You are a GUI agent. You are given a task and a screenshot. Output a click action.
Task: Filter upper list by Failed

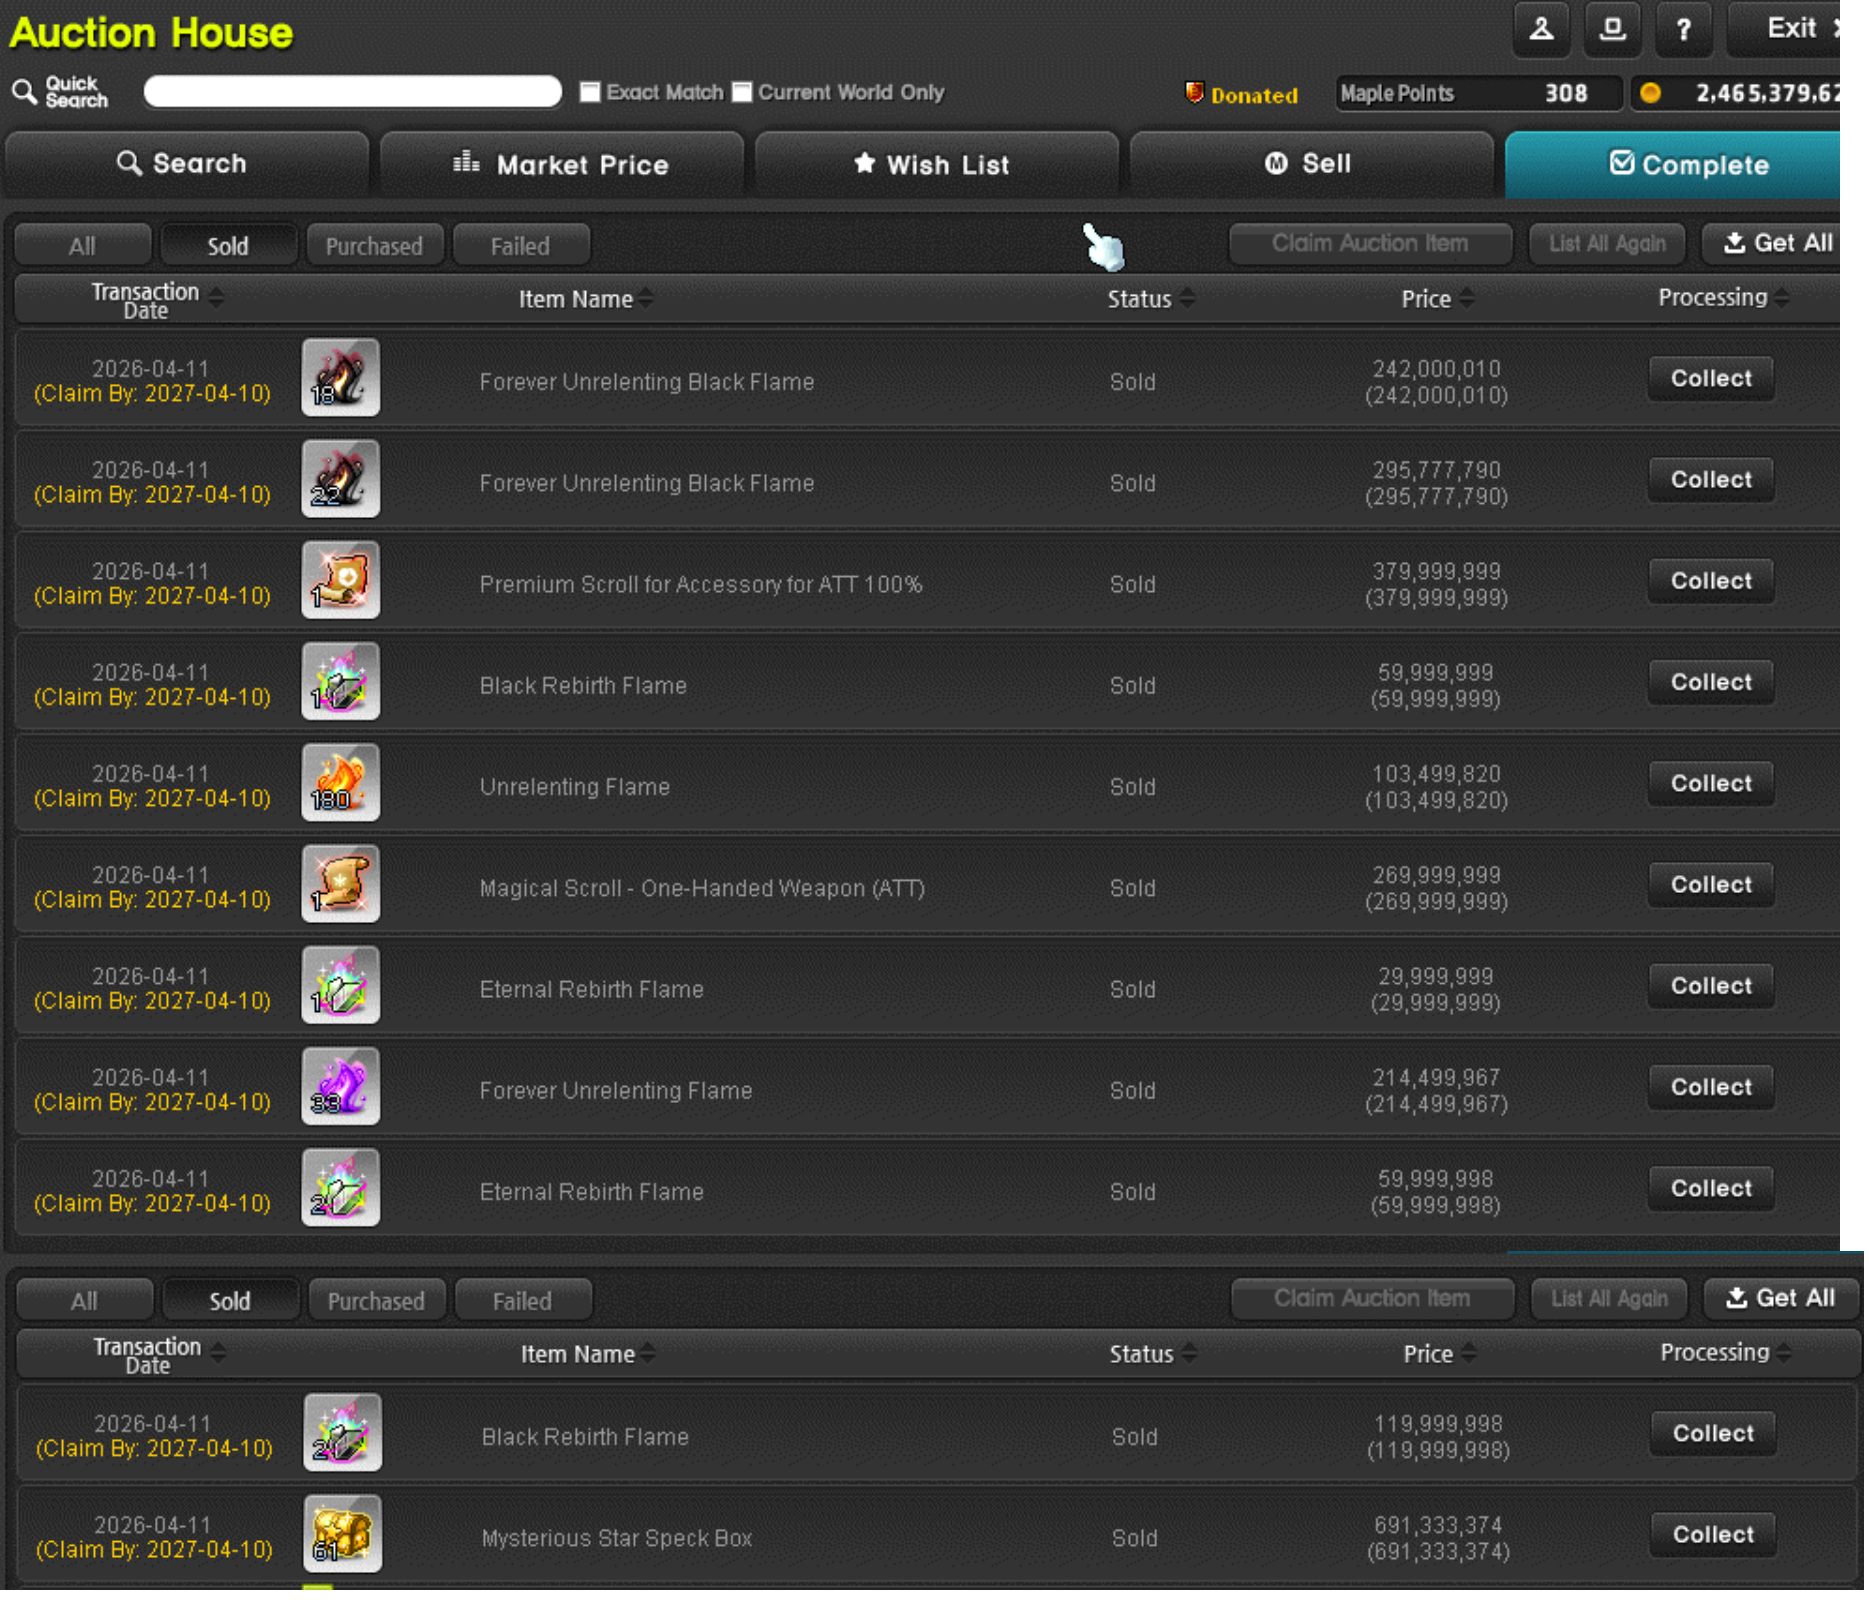click(x=521, y=245)
